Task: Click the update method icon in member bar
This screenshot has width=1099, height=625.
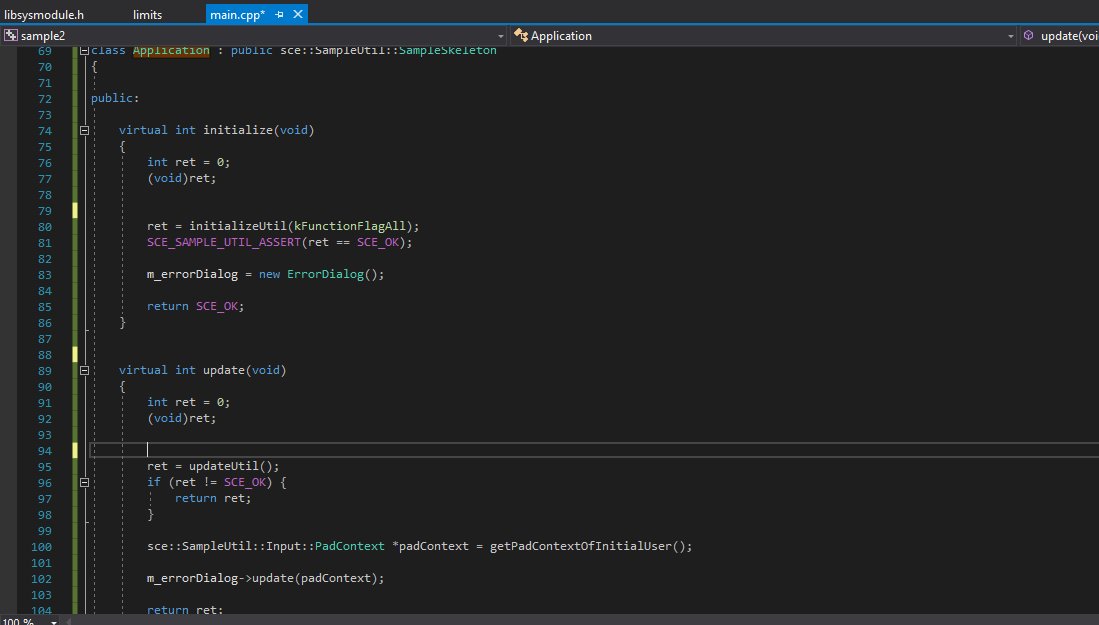Action: click(1028, 35)
